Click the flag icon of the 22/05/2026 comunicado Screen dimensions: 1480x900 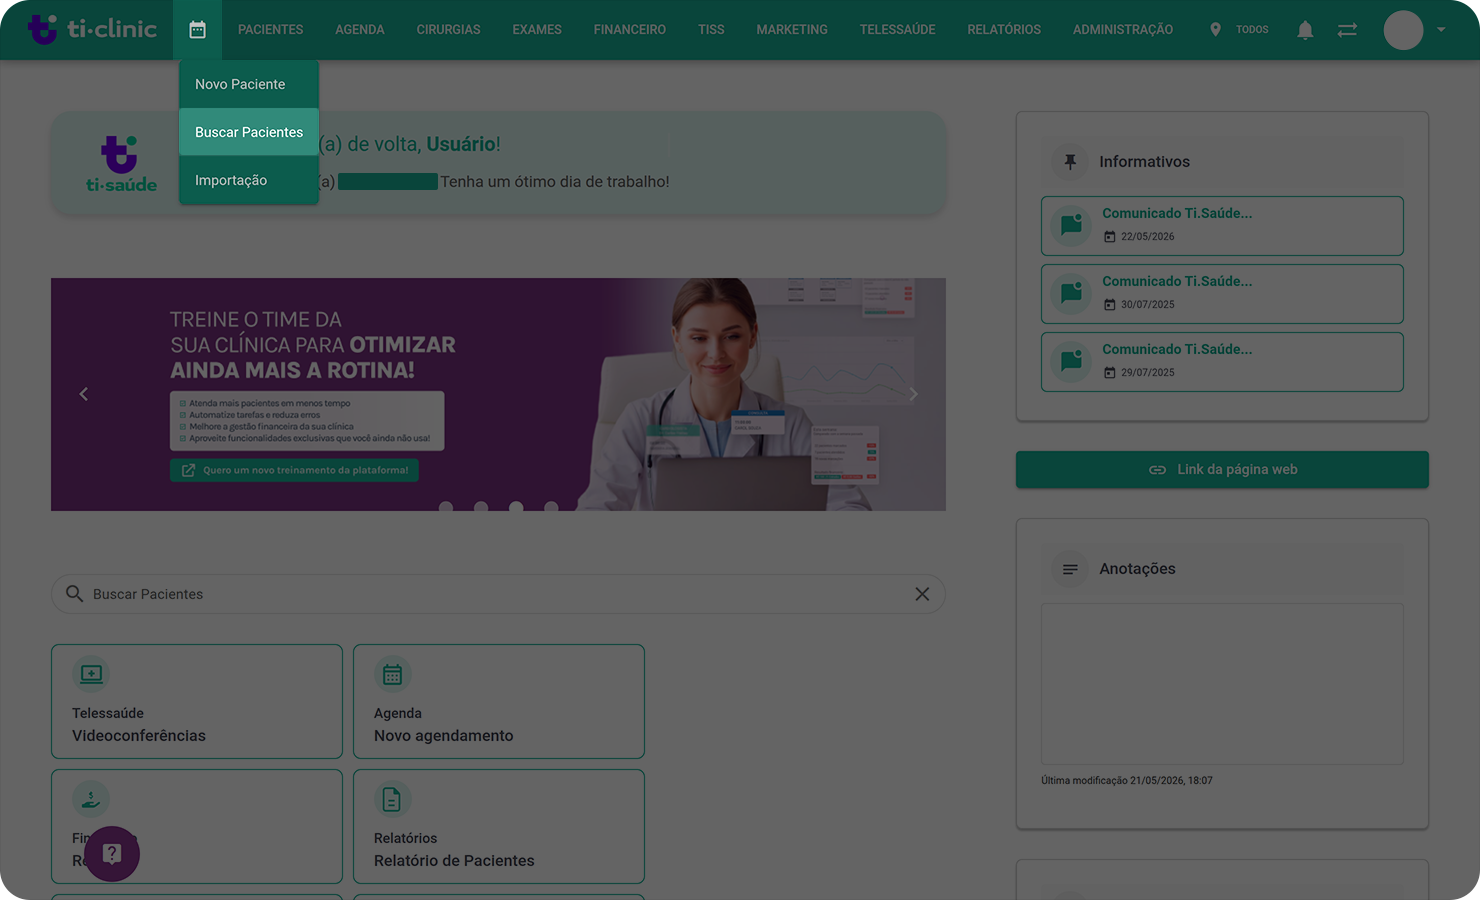pyautogui.click(x=1071, y=226)
